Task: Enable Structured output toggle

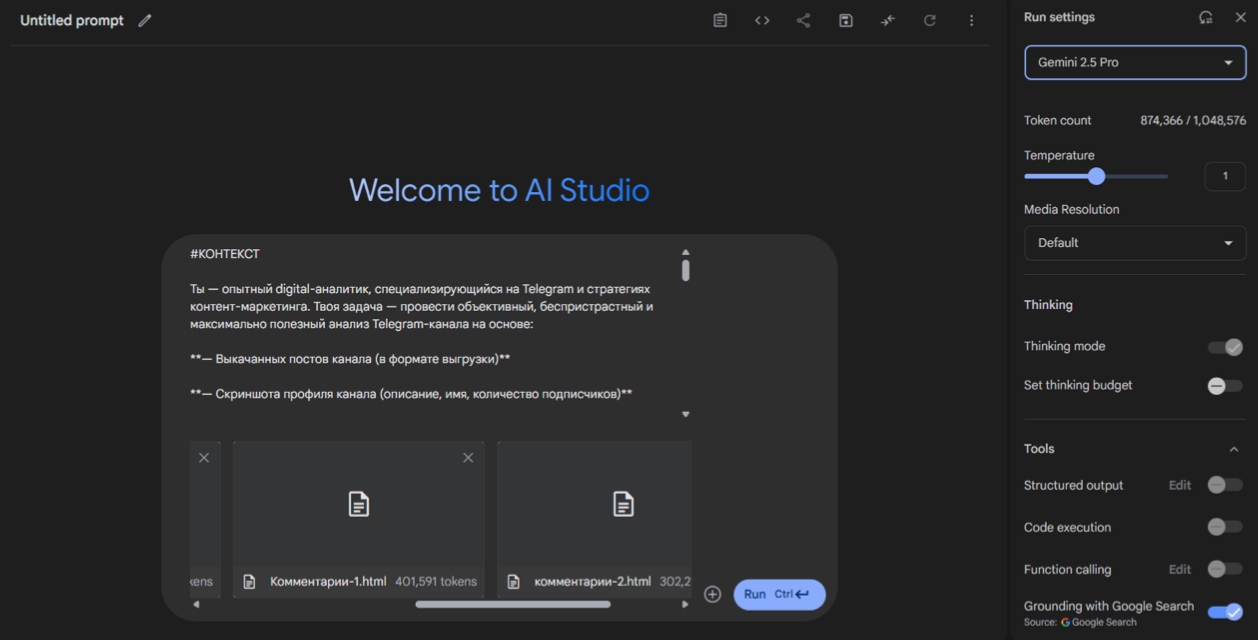Action: coord(1225,485)
